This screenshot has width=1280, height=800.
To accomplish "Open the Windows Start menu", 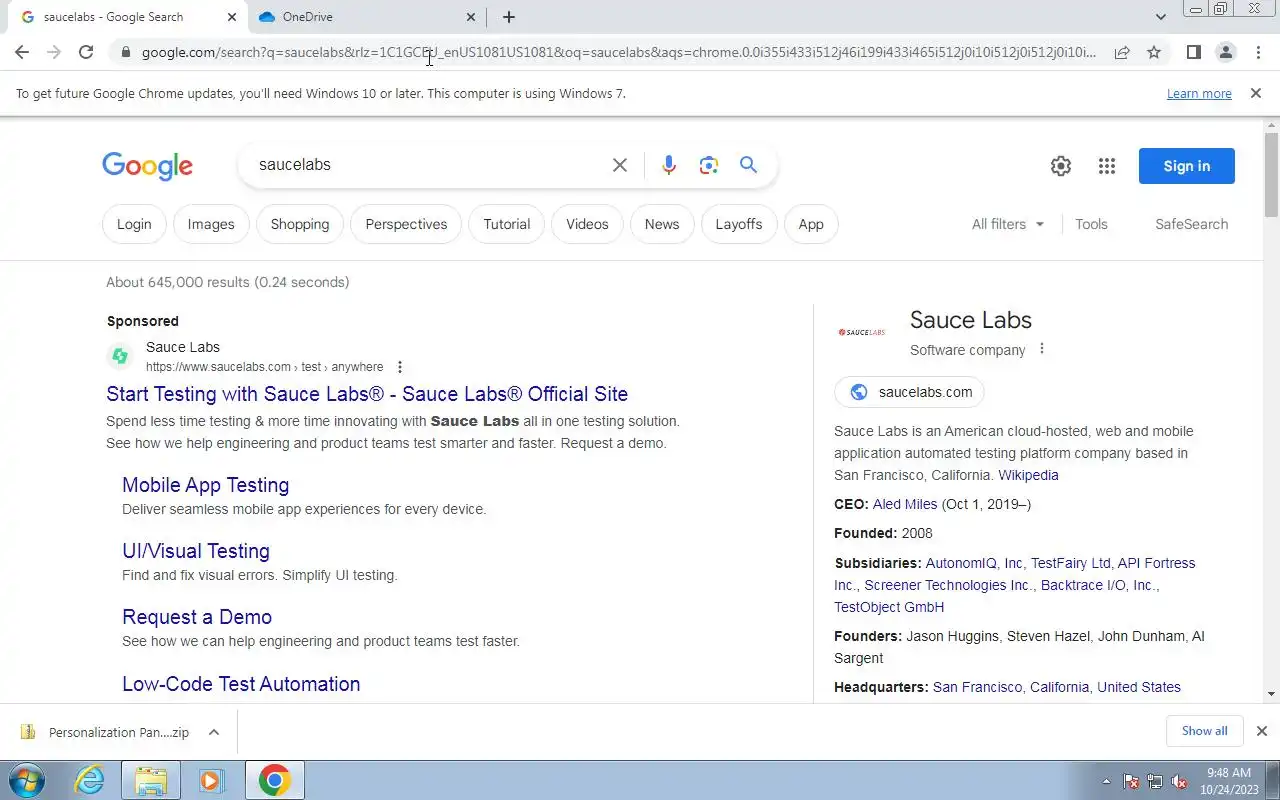I will tap(27, 780).
